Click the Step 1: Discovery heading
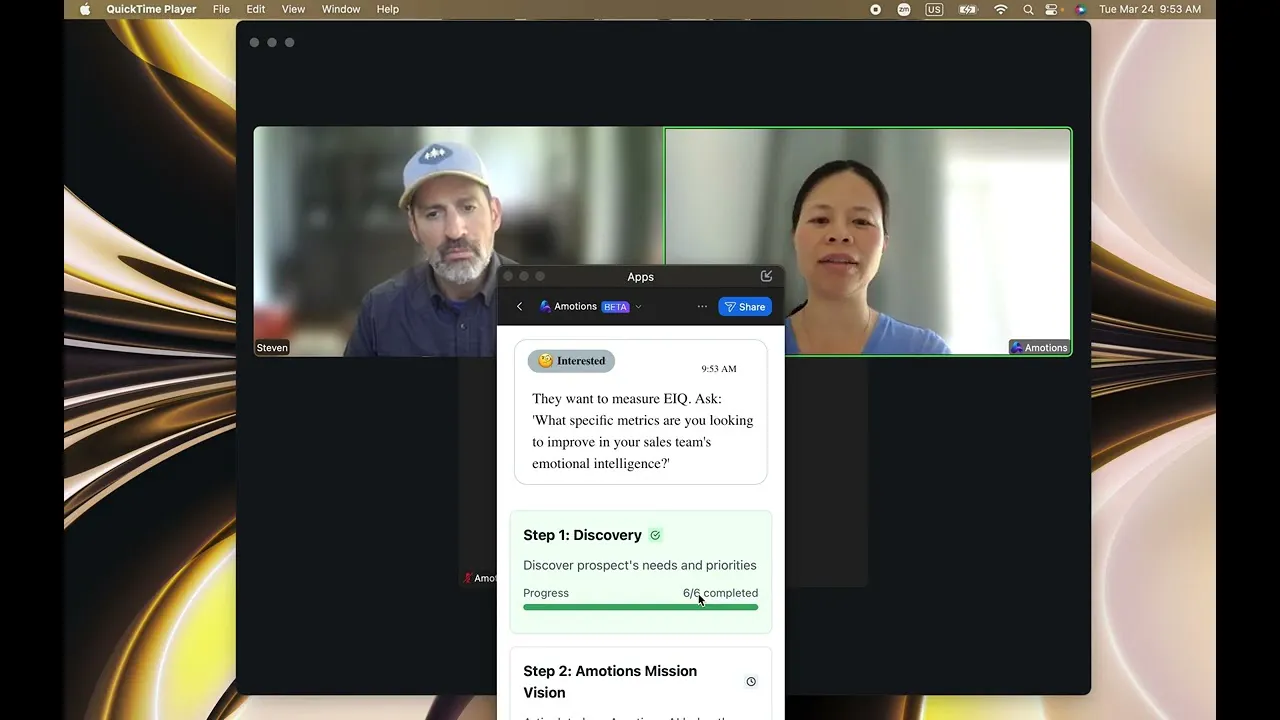 click(582, 535)
